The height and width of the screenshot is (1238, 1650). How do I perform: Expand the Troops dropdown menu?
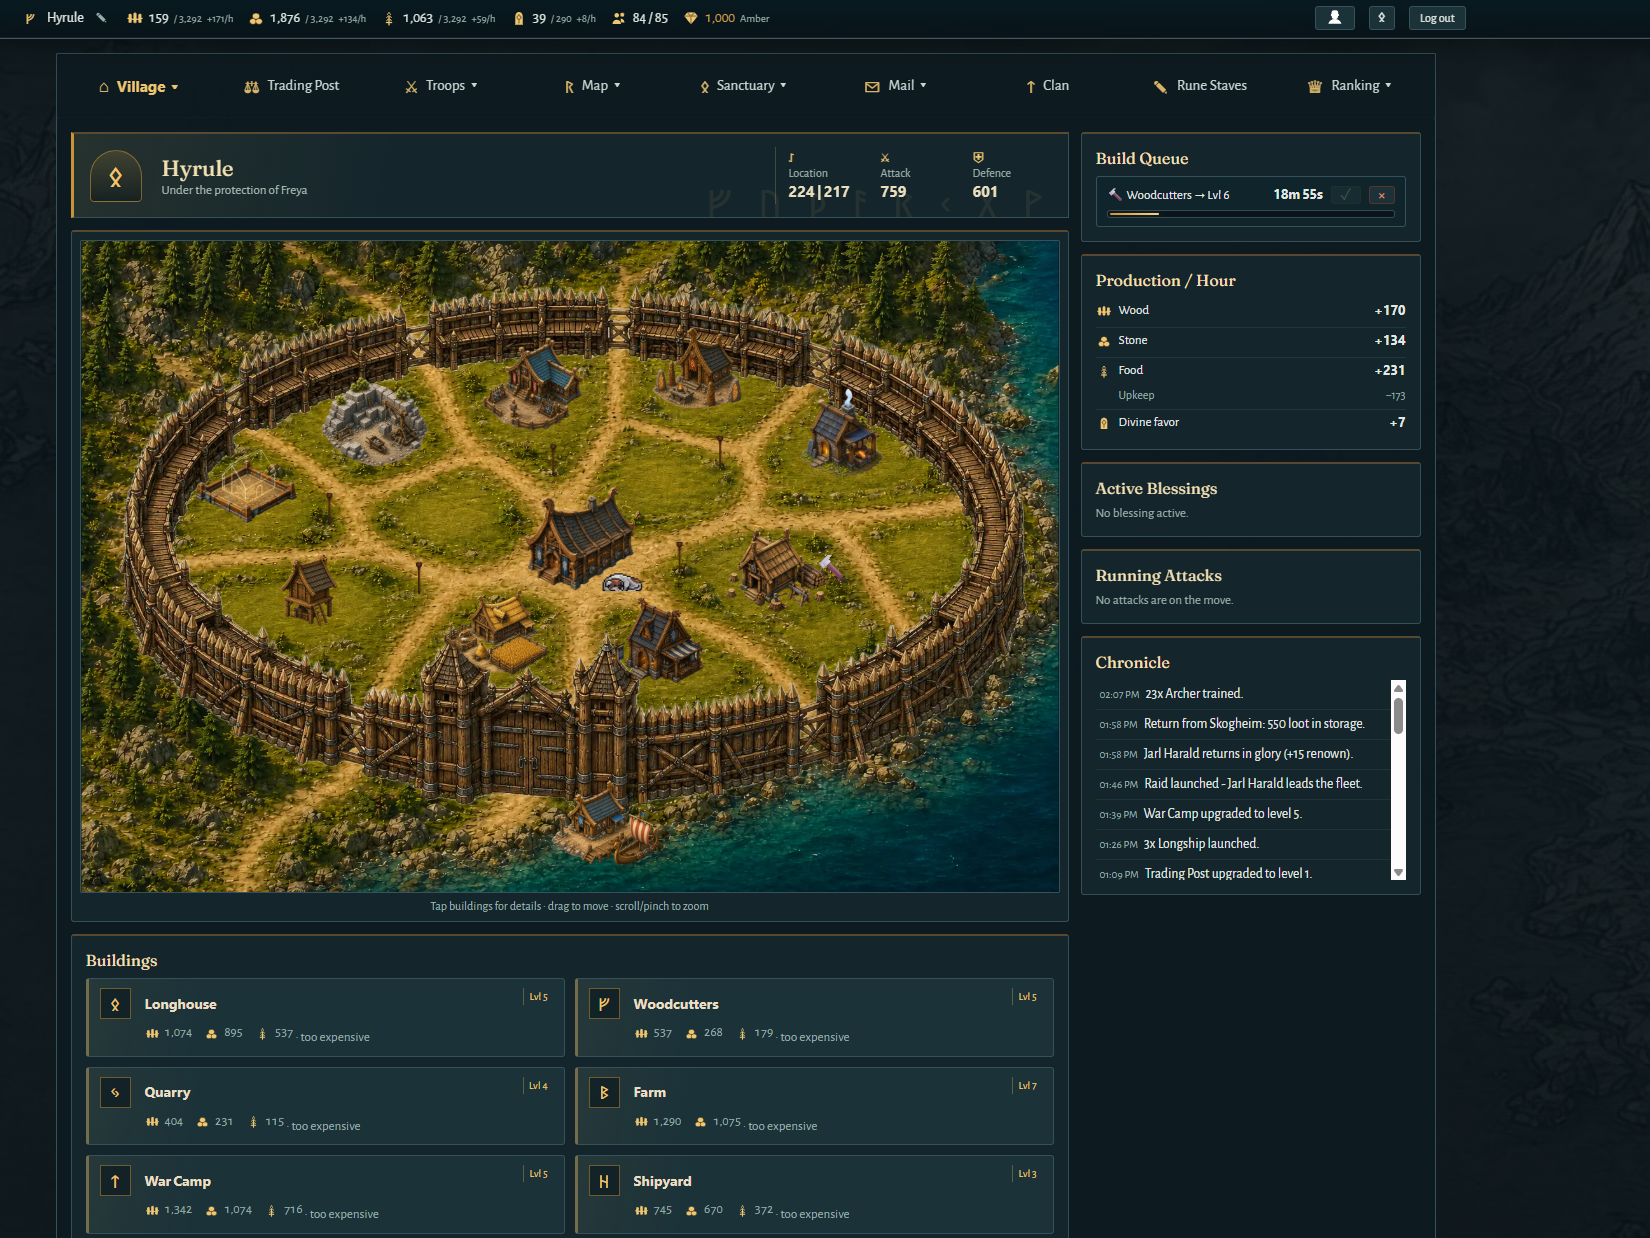(441, 86)
